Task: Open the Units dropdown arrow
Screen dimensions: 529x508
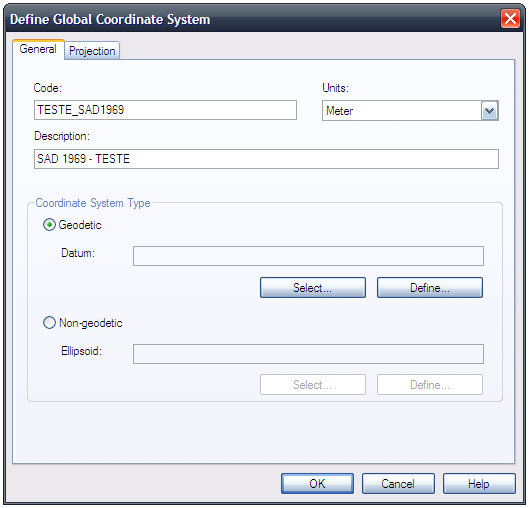Action: tap(489, 111)
